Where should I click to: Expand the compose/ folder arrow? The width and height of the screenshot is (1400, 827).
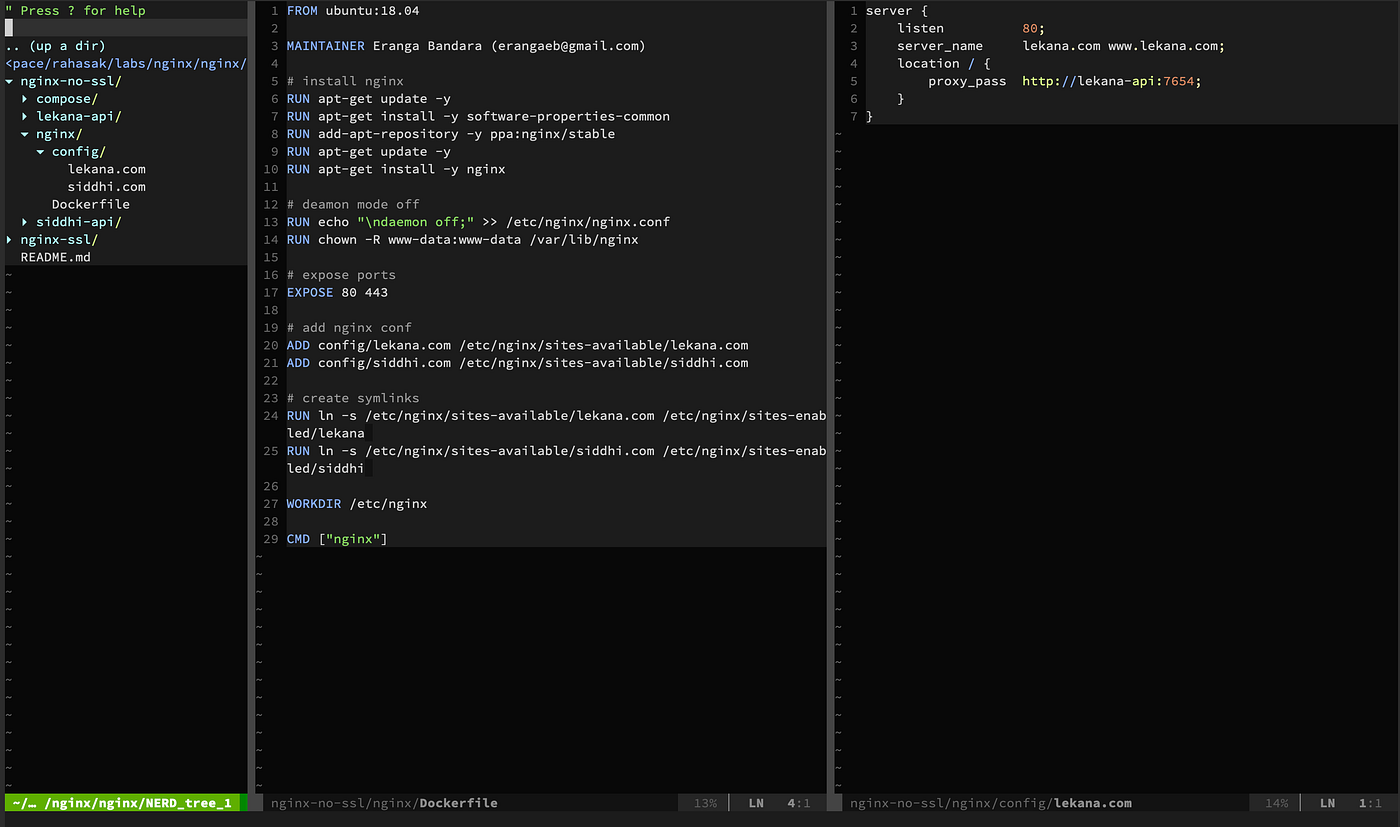tap(25, 99)
